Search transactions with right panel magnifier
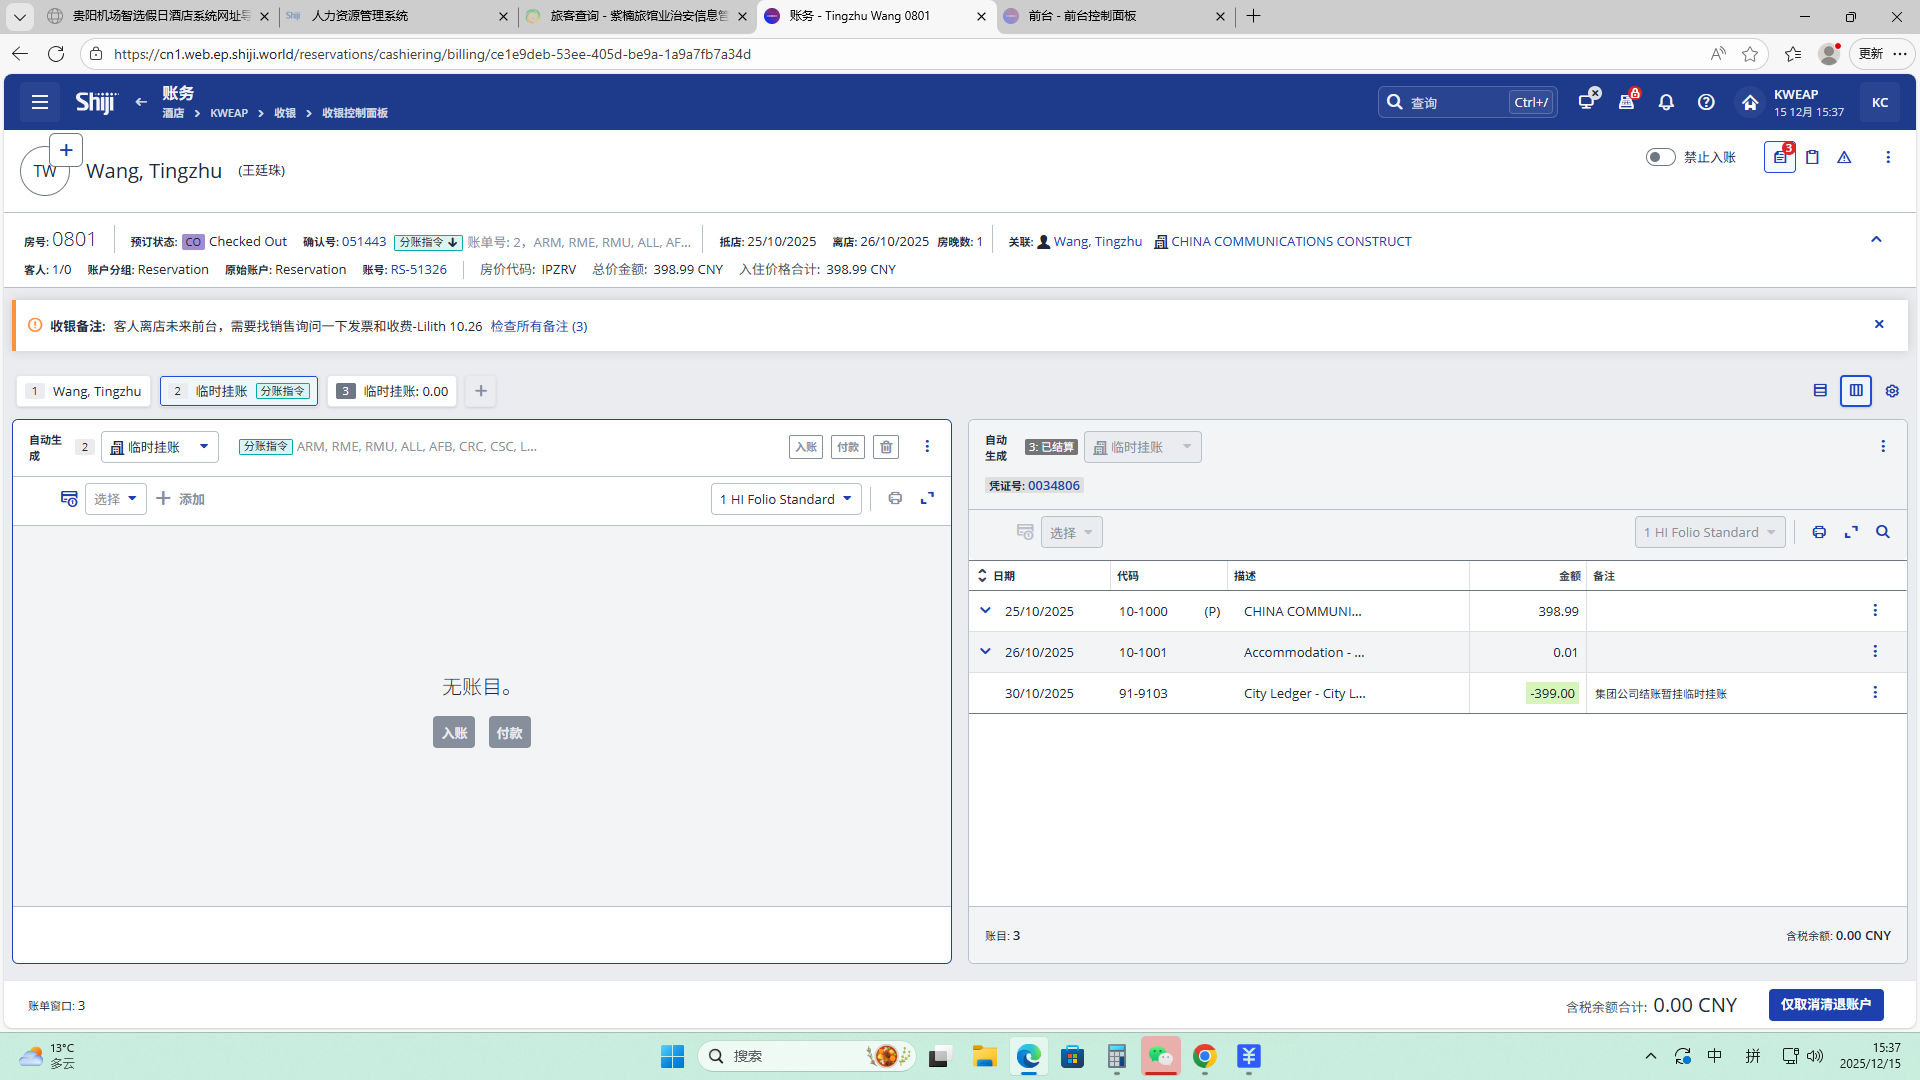The image size is (1920, 1080). 1883,532
